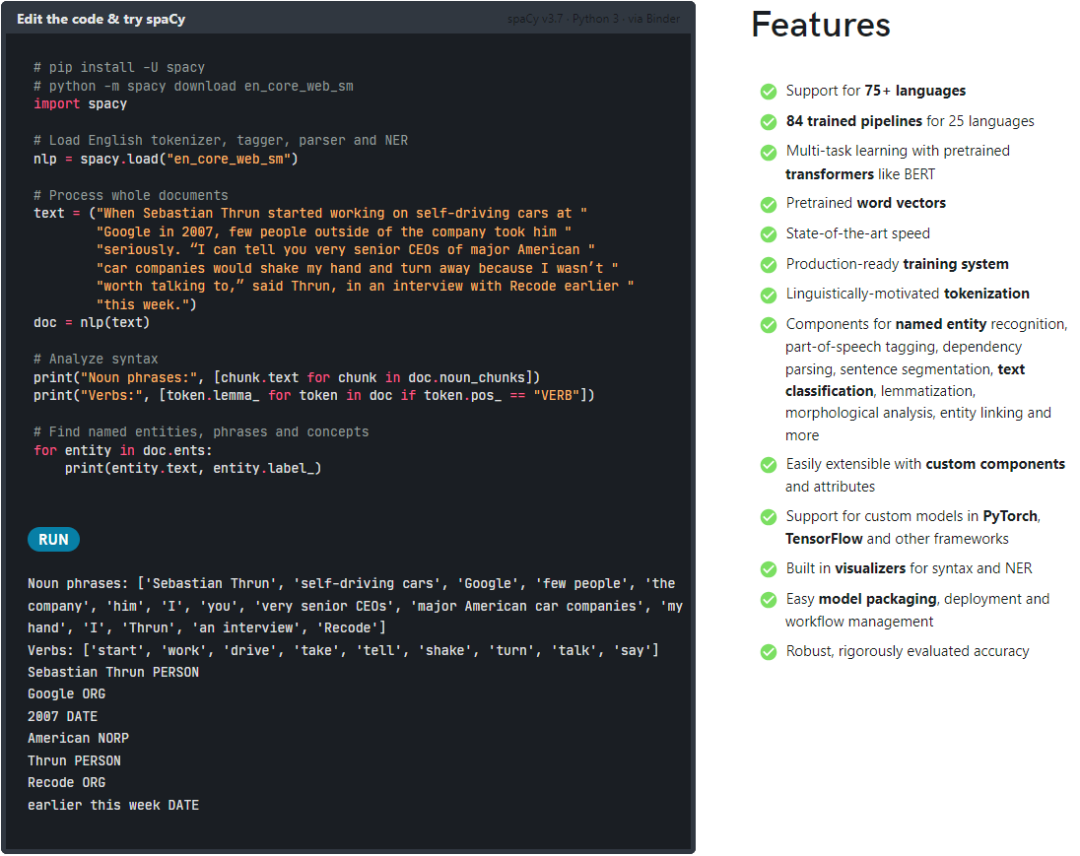Click the Verbs output list line

click(343, 650)
